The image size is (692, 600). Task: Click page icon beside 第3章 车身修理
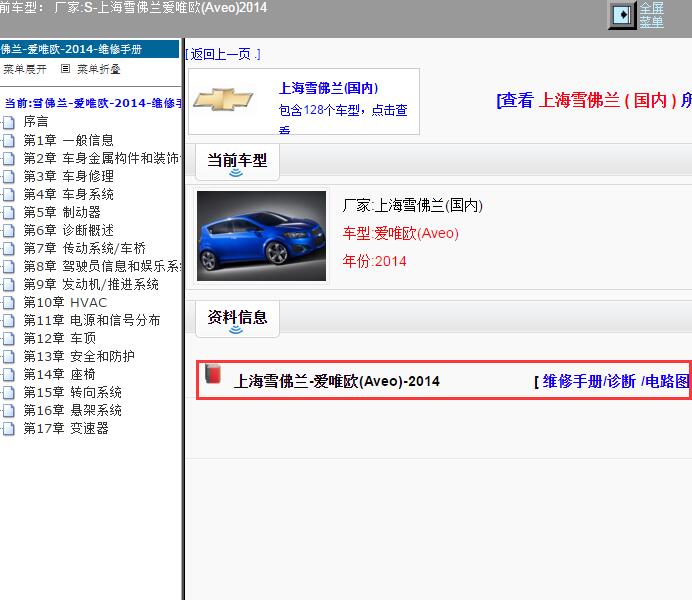click(9, 176)
